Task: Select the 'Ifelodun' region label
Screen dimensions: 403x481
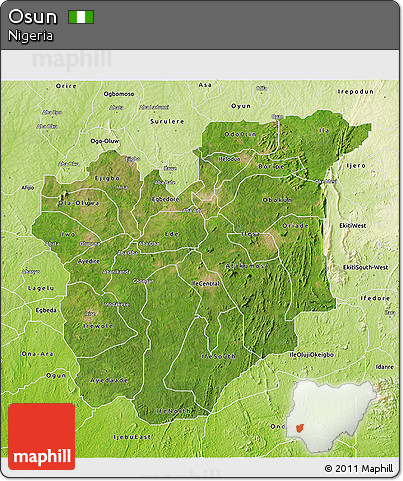Action: (229, 159)
